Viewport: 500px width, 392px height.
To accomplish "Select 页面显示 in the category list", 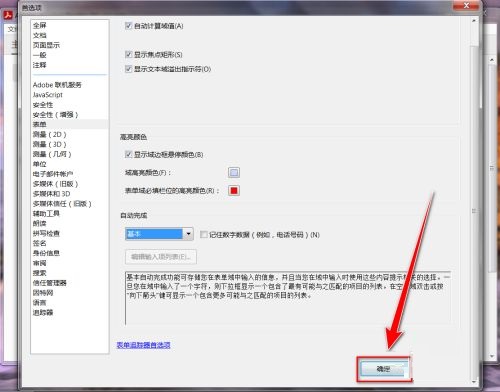I will coord(46,45).
